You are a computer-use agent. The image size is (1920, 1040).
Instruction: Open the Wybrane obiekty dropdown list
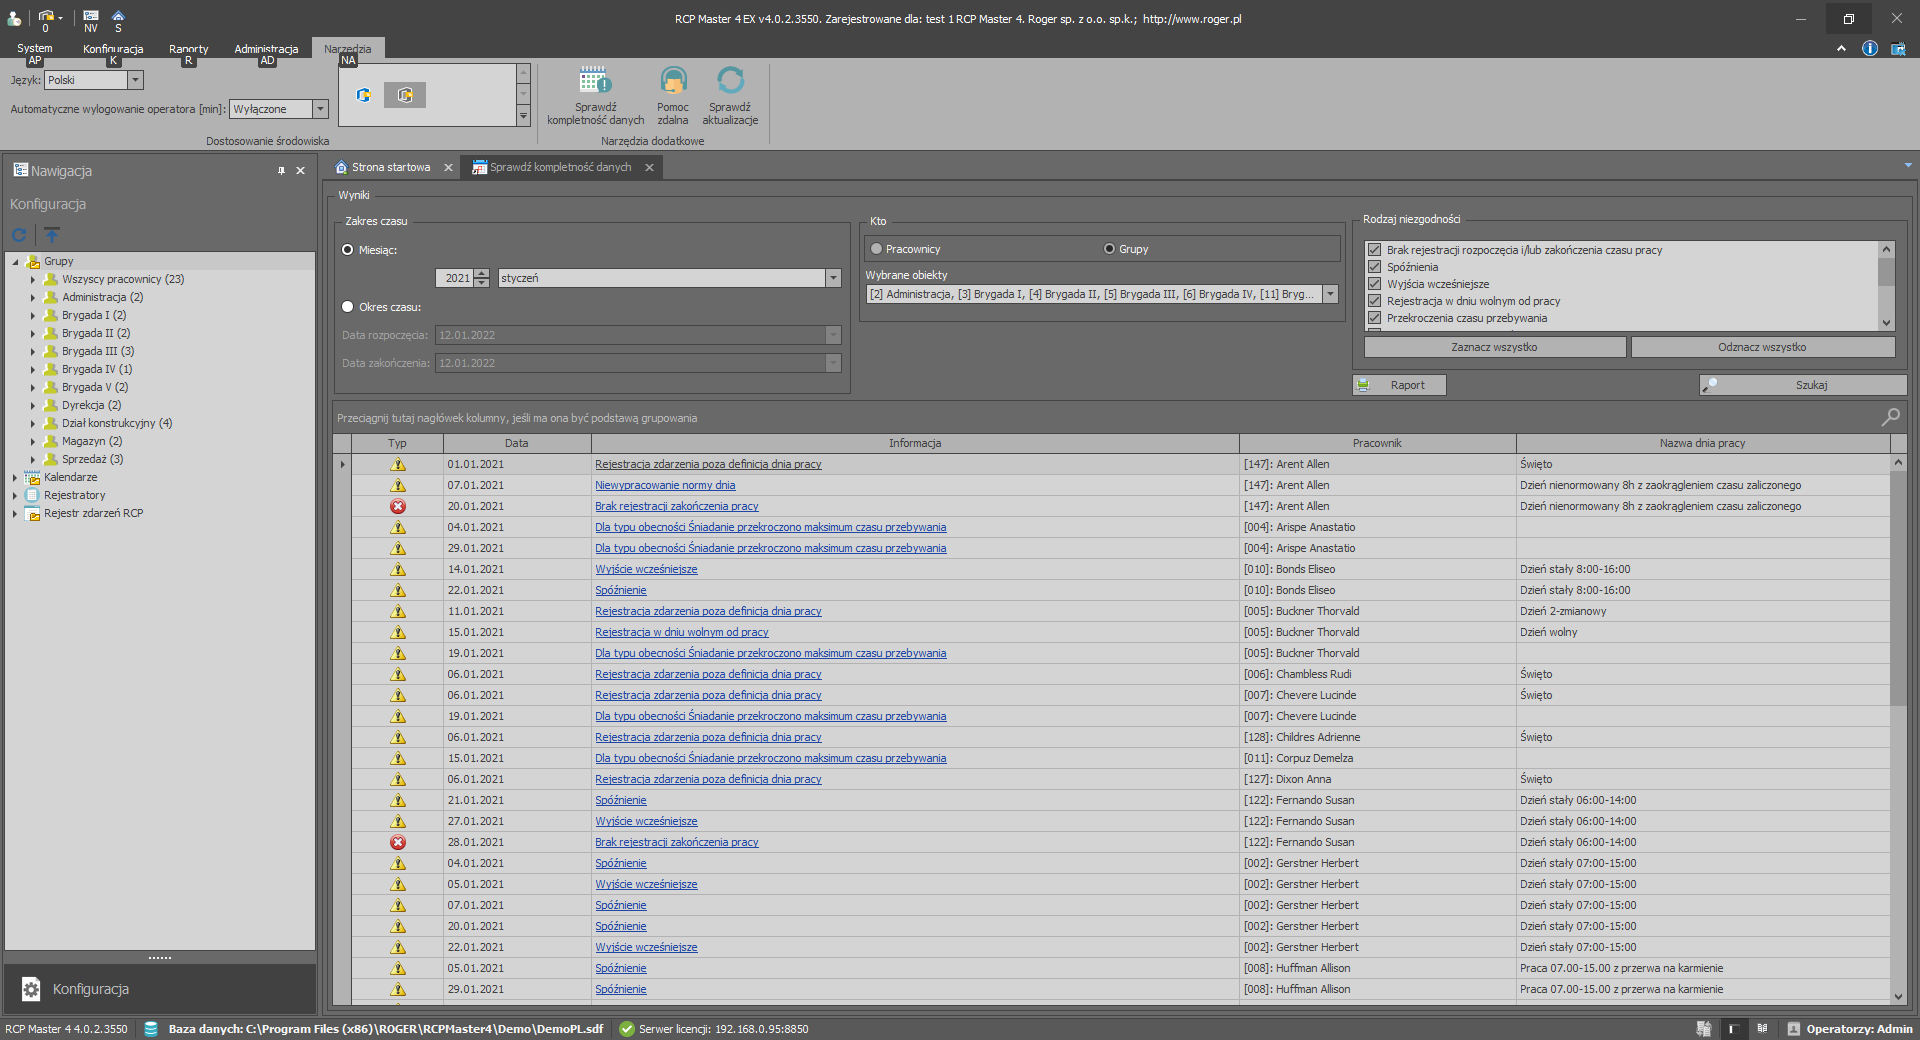point(1330,294)
